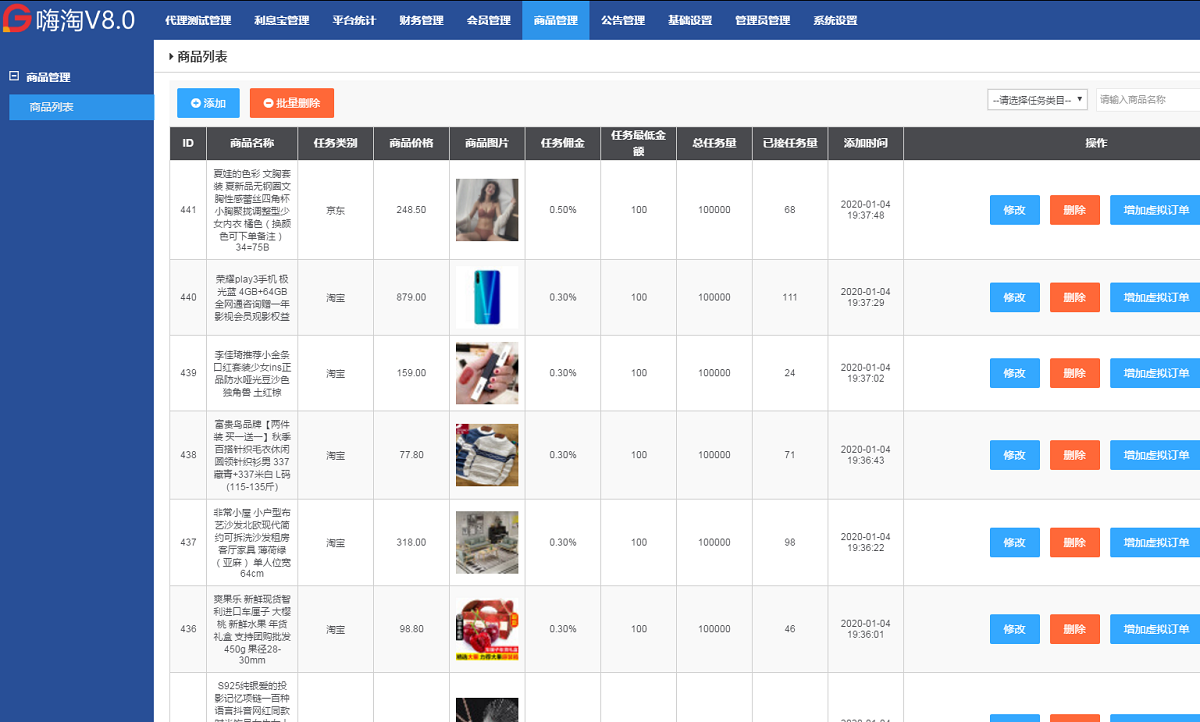Click 代理测试管理 in the top navigation
Image resolution: width=1200 pixels, height=722 pixels.
[197, 19]
